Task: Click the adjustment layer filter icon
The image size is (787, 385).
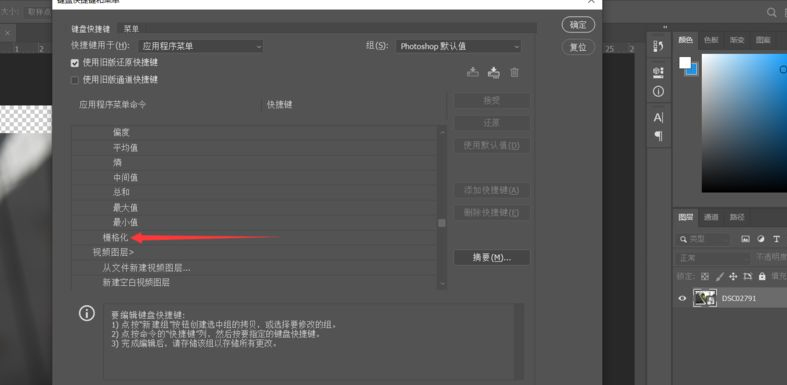Action: pyautogui.click(x=761, y=239)
